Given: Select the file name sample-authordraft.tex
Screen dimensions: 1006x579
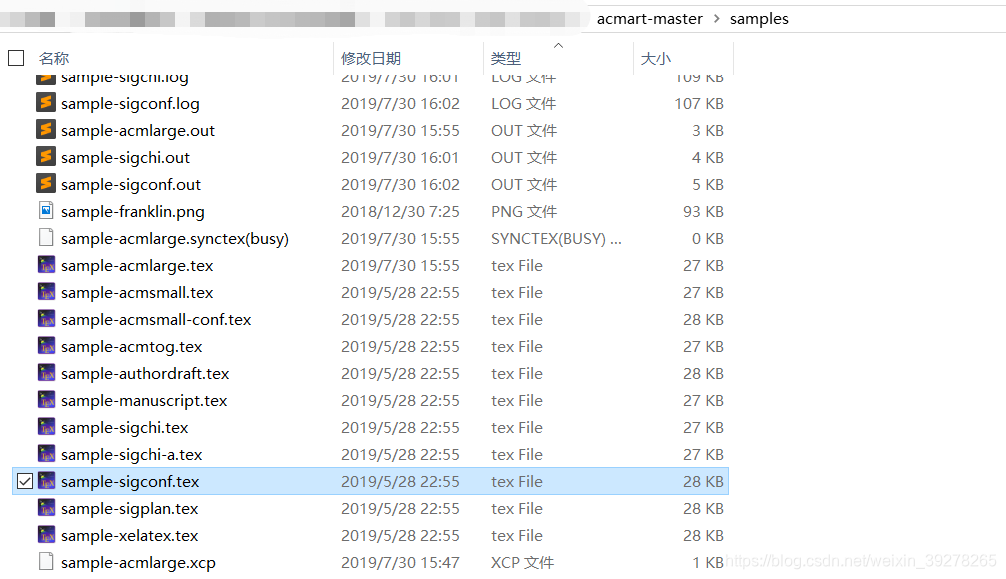Looking at the screenshot, I should pyautogui.click(x=145, y=373).
